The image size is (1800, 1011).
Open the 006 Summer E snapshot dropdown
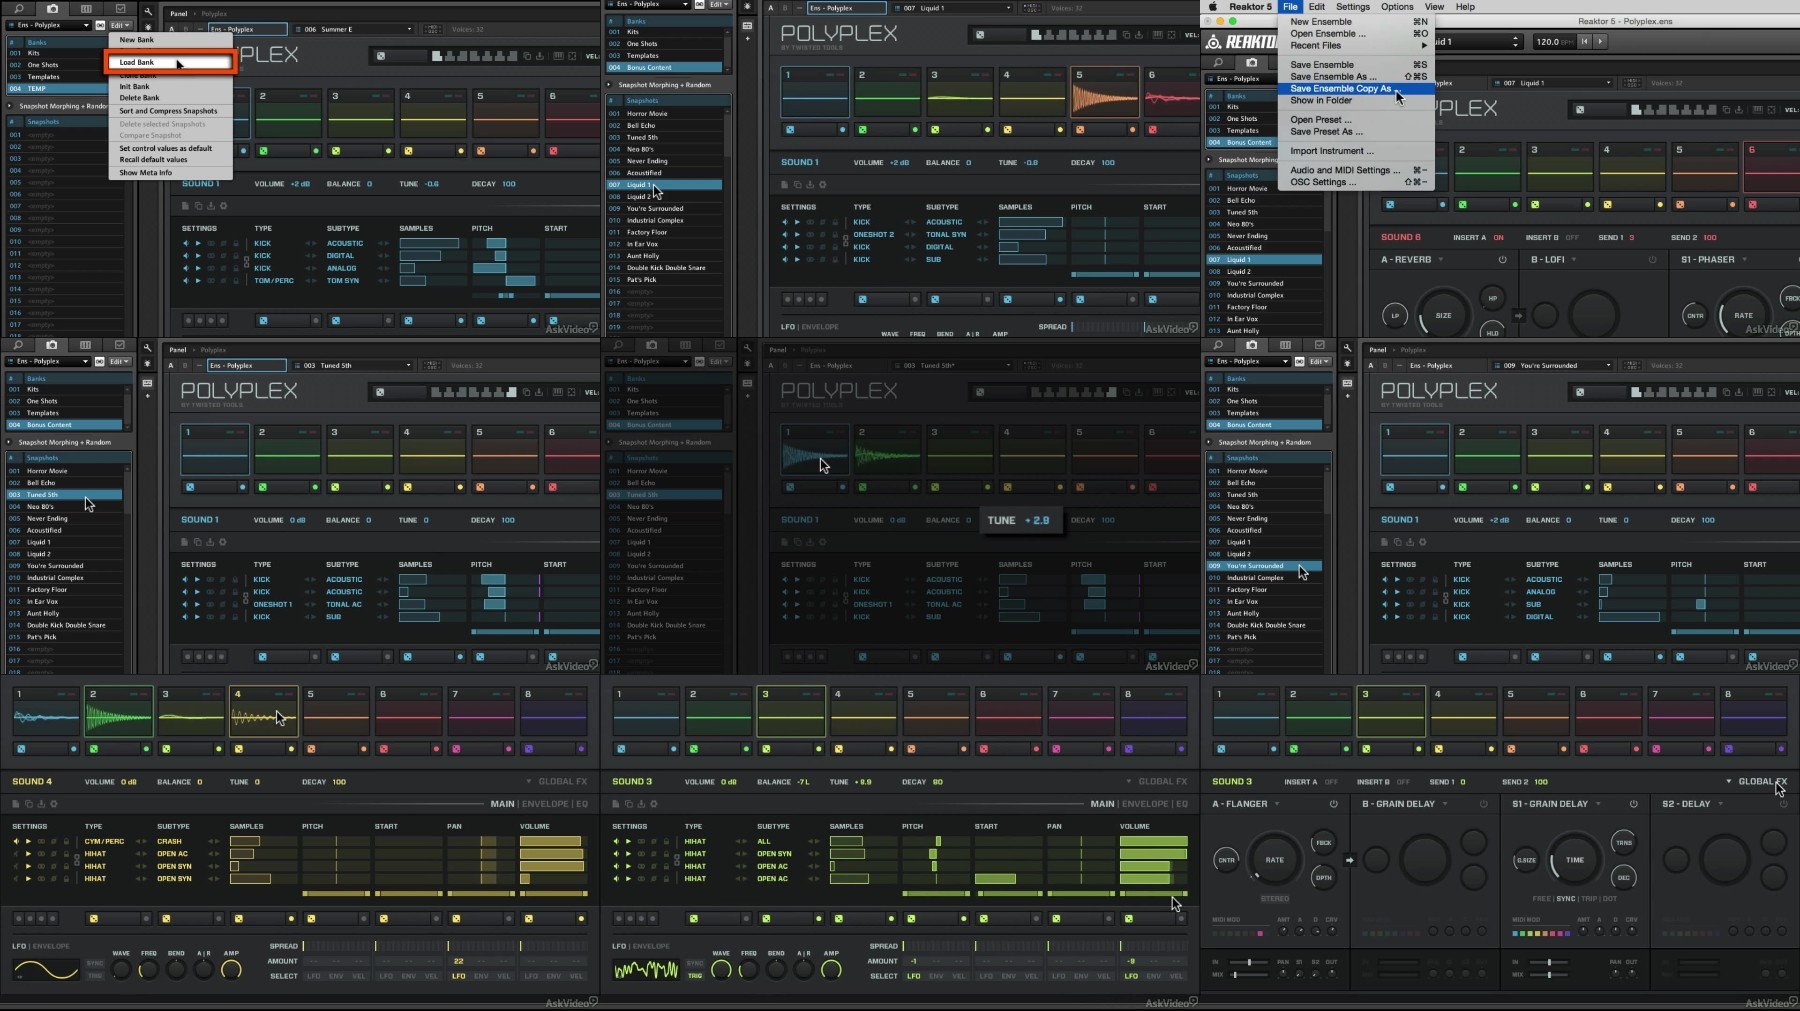click(x=353, y=29)
